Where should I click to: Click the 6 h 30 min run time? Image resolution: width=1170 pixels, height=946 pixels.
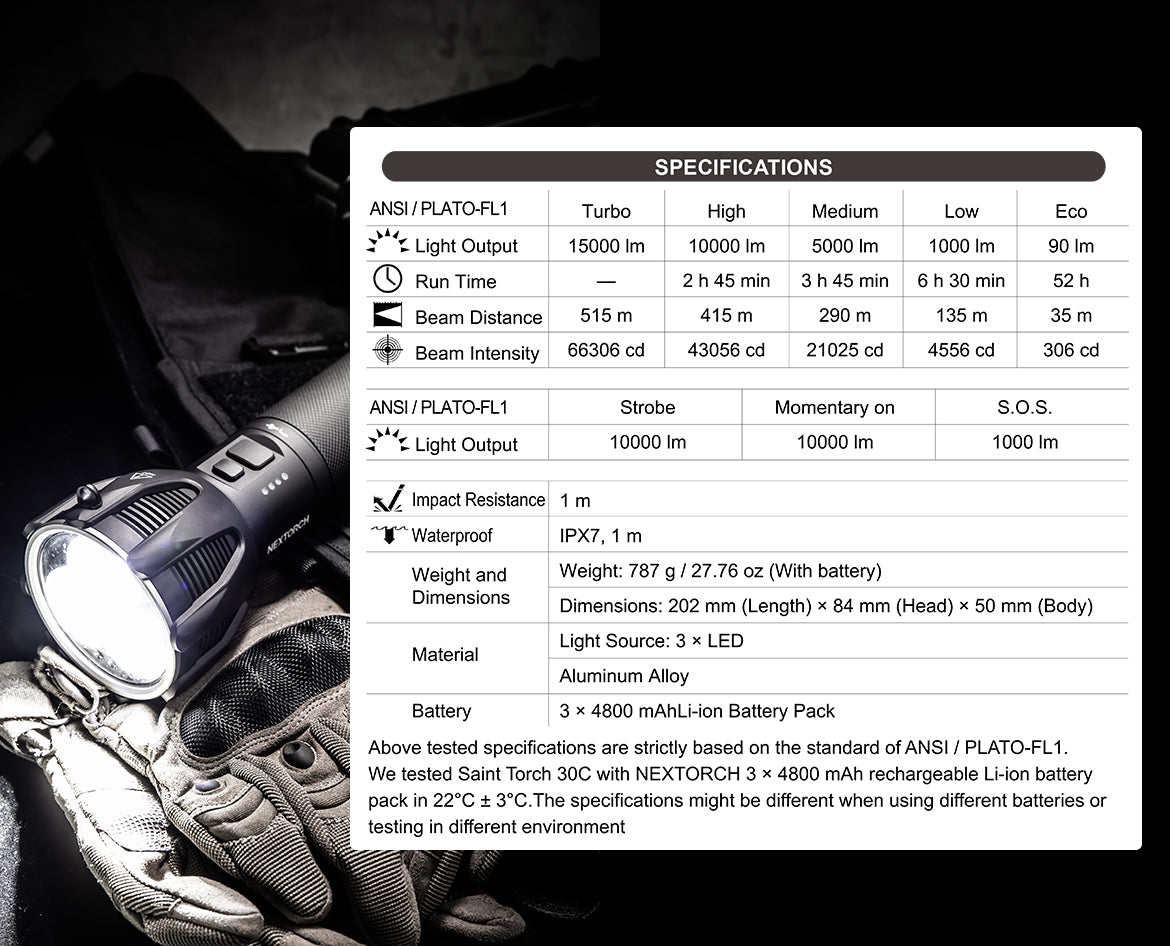[x=961, y=281]
